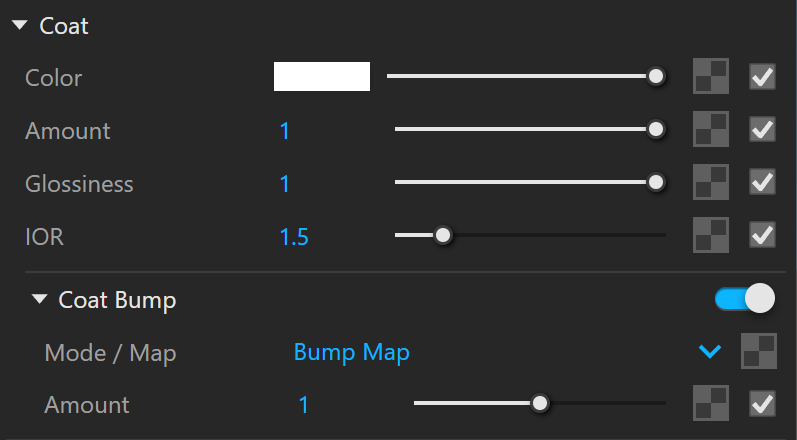Open the Glossiness texture map slot
Screen dimensions: 797x440
coord(711,182)
